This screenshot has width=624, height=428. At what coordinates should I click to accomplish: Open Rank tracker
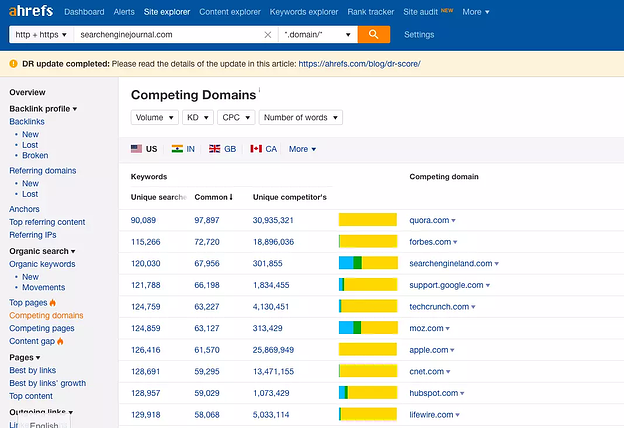(370, 12)
